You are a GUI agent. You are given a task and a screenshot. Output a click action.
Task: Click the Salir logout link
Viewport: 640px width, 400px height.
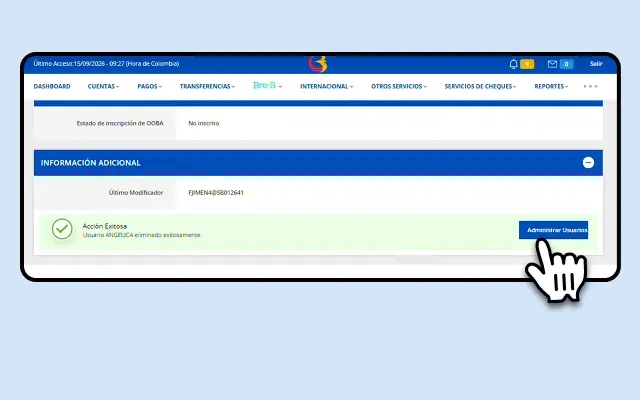(596, 64)
